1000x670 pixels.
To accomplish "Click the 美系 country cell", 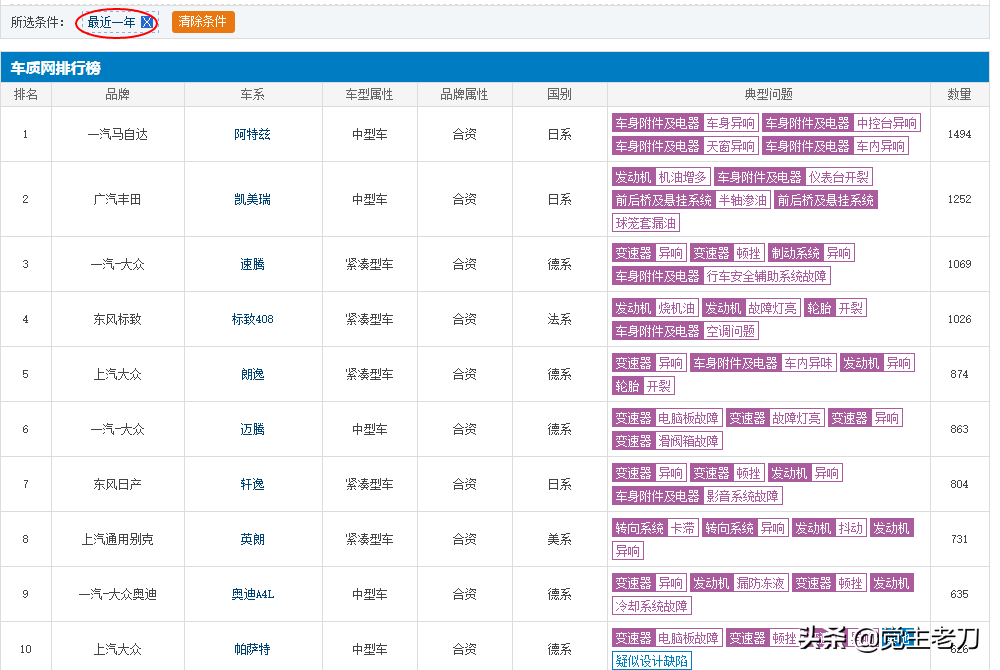I will point(559,539).
